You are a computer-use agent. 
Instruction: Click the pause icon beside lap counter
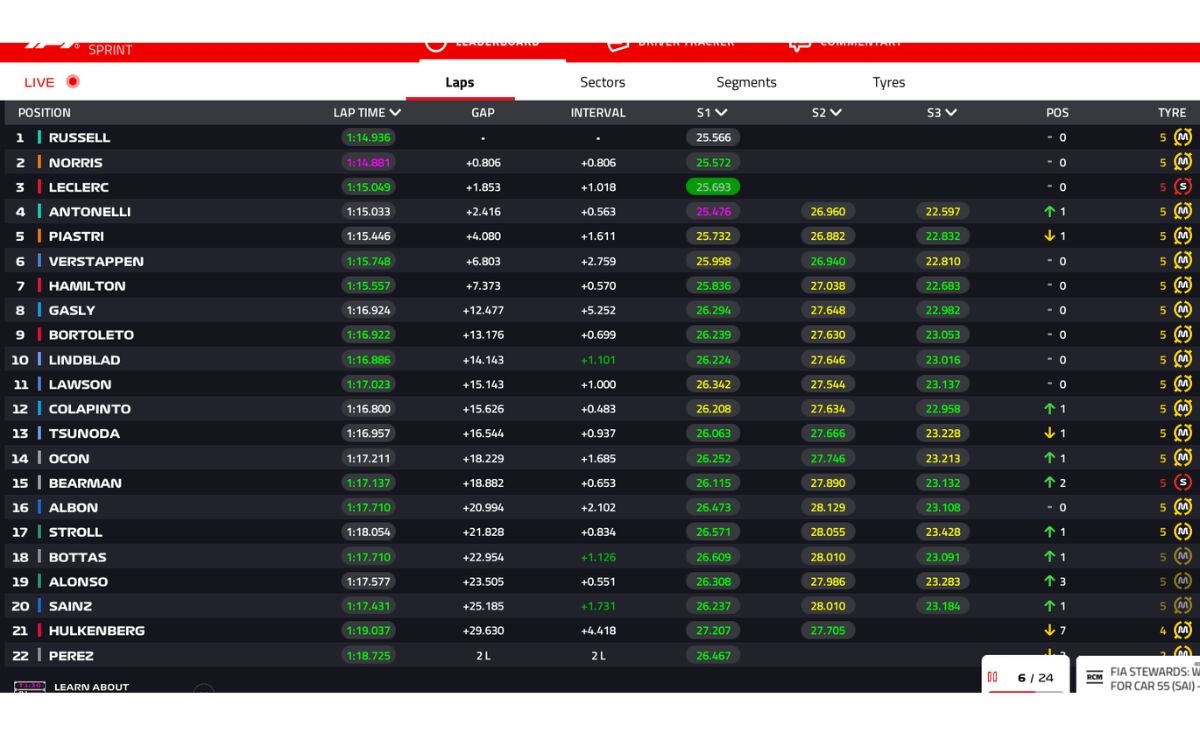[993, 677]
